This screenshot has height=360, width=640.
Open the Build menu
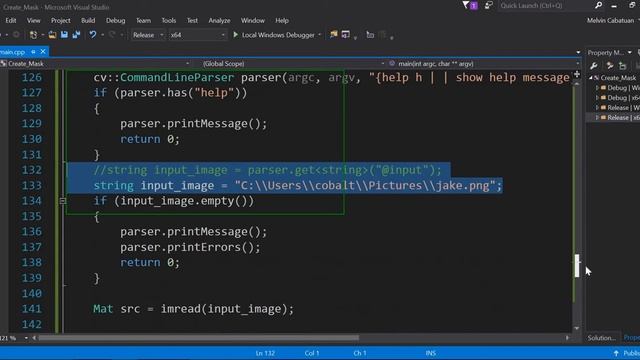[x=88, y=20]
